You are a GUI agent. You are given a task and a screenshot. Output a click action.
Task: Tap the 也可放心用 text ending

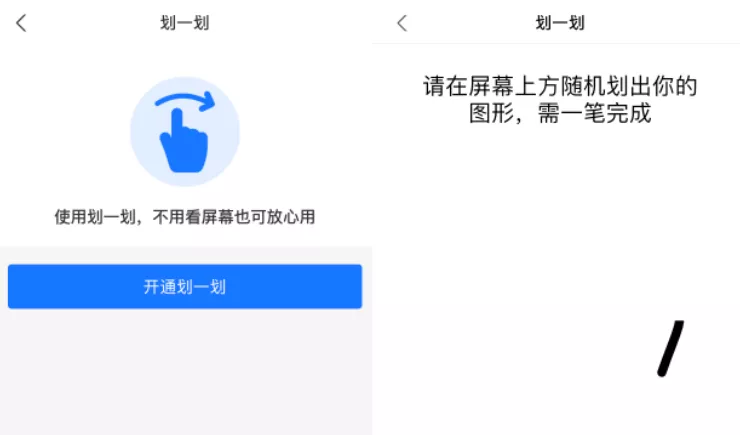[275, 217]
